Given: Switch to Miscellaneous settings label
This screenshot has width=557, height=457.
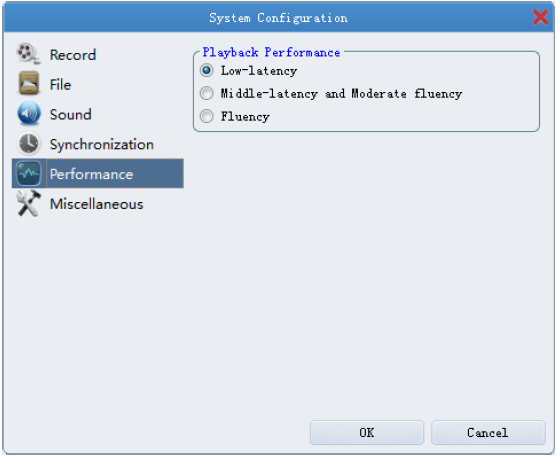Looking at the screenshot, I should click(x=97, y=204).
